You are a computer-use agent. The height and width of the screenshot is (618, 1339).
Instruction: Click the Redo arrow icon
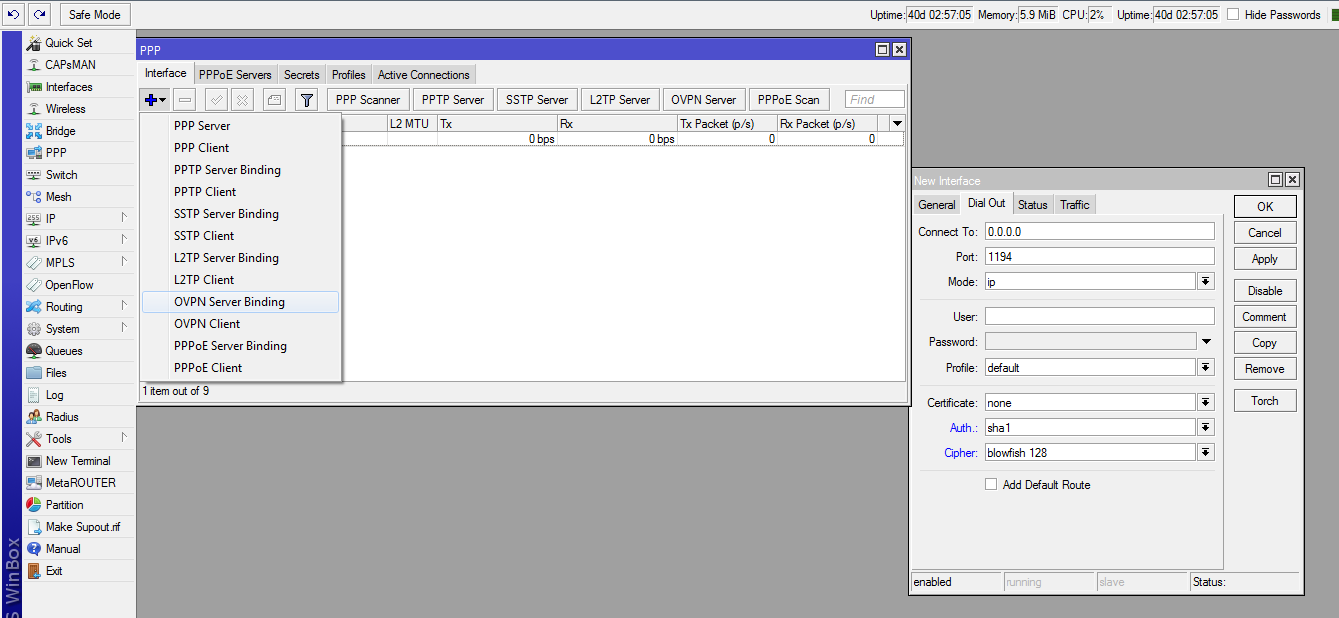39,15
